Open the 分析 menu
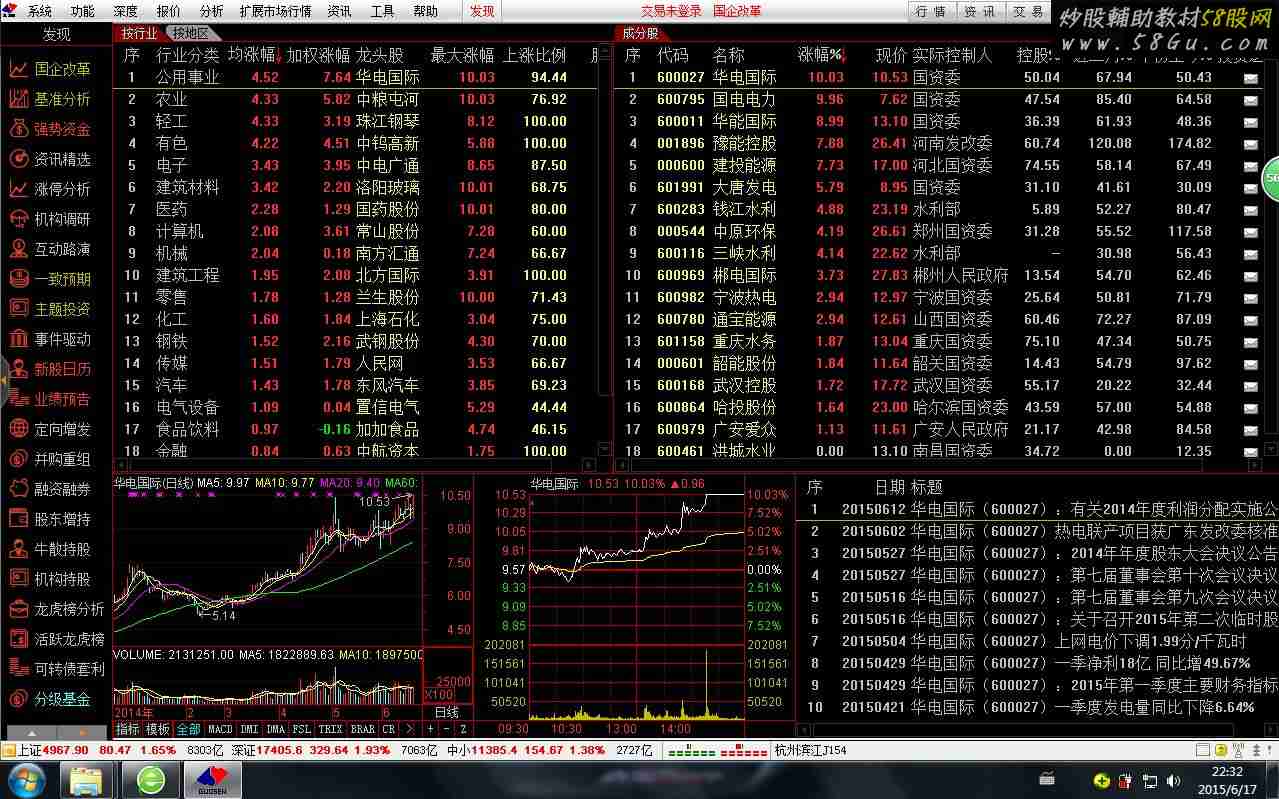This screenshot has height=799, width=1279. [x=211, y=11]
